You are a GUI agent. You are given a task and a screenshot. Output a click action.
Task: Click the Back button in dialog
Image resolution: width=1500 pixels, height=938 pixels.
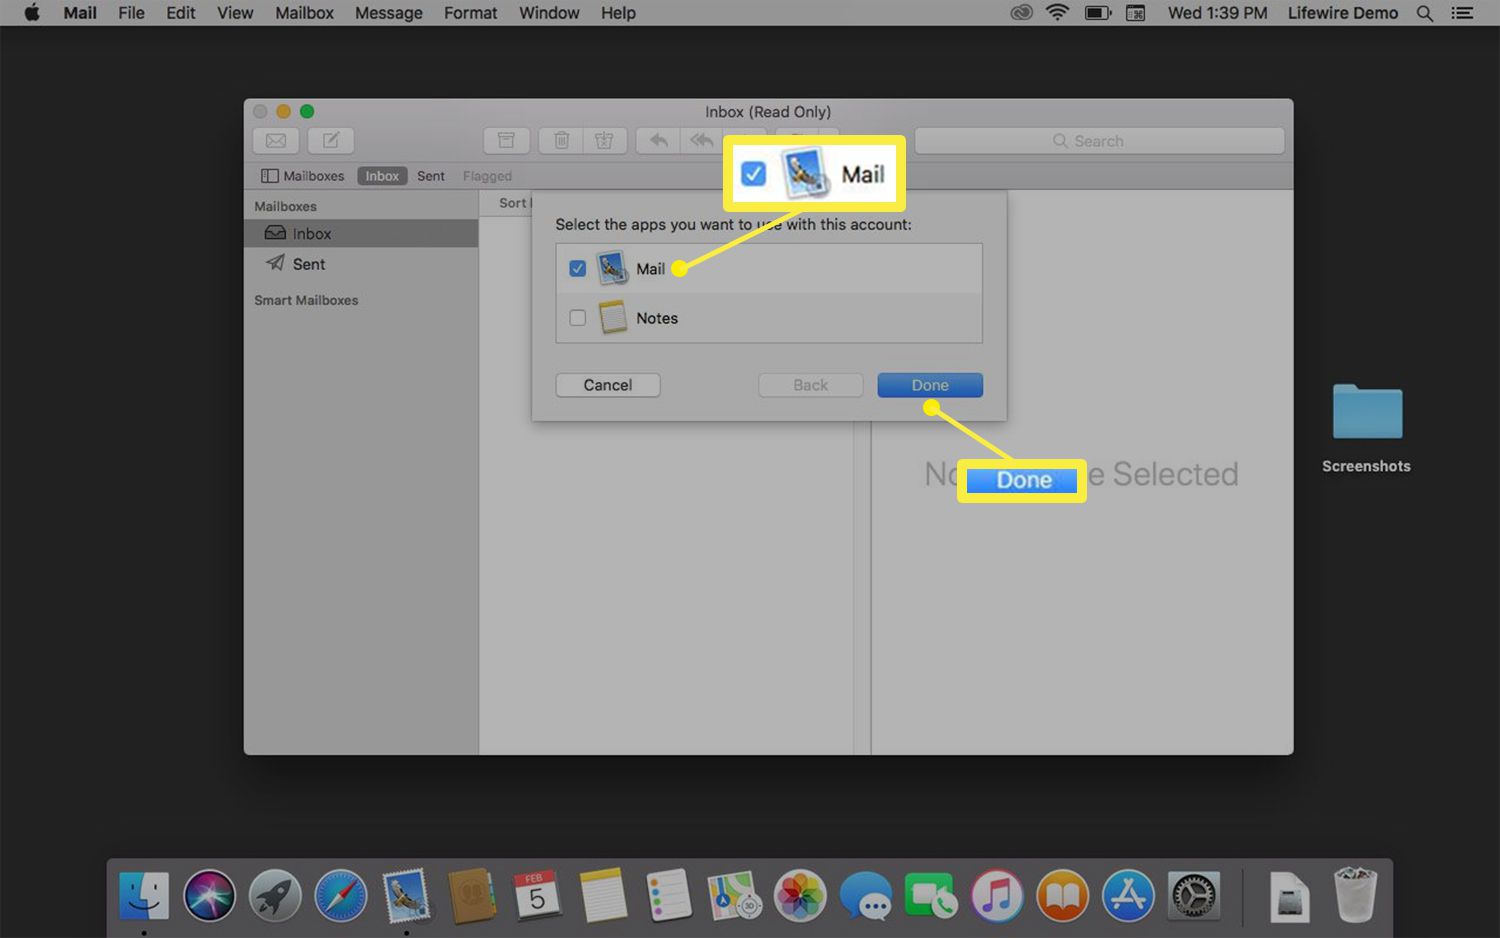[x=811, y=385]
